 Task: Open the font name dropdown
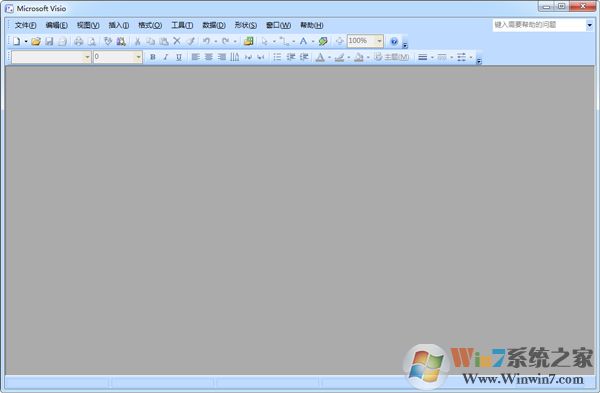coord(87,57)
